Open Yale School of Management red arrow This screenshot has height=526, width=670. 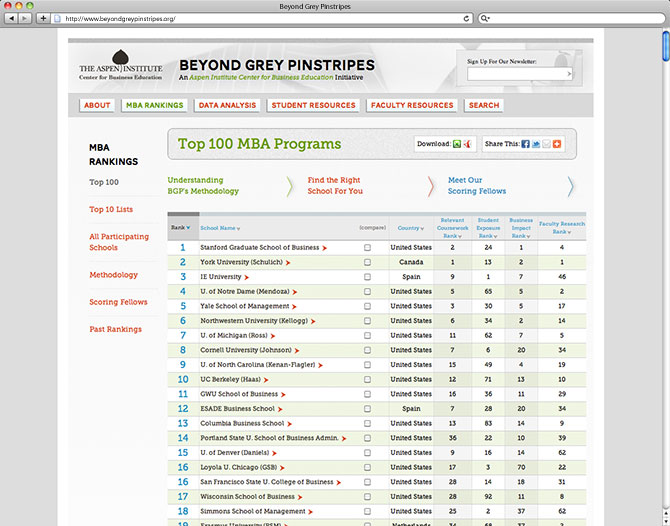294,307
